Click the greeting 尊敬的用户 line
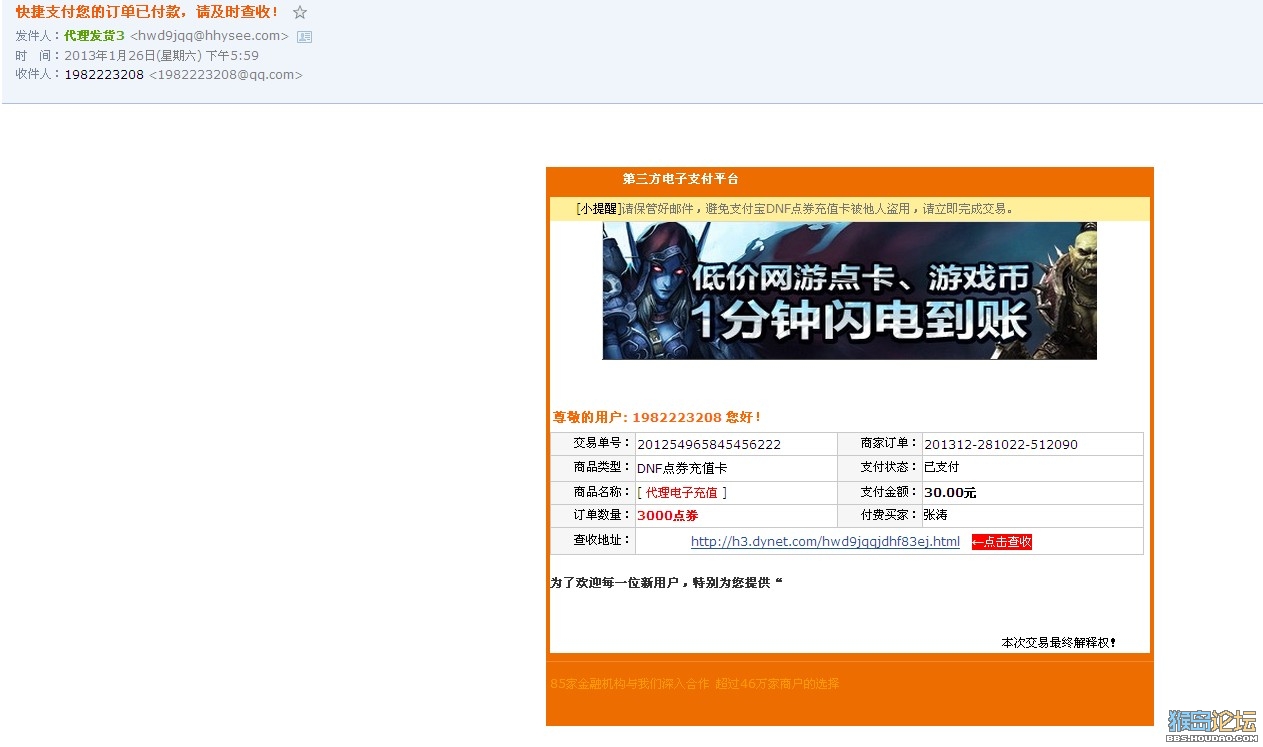The height and width of the screenshot is (747, 1263). click(x=656, y=417)
